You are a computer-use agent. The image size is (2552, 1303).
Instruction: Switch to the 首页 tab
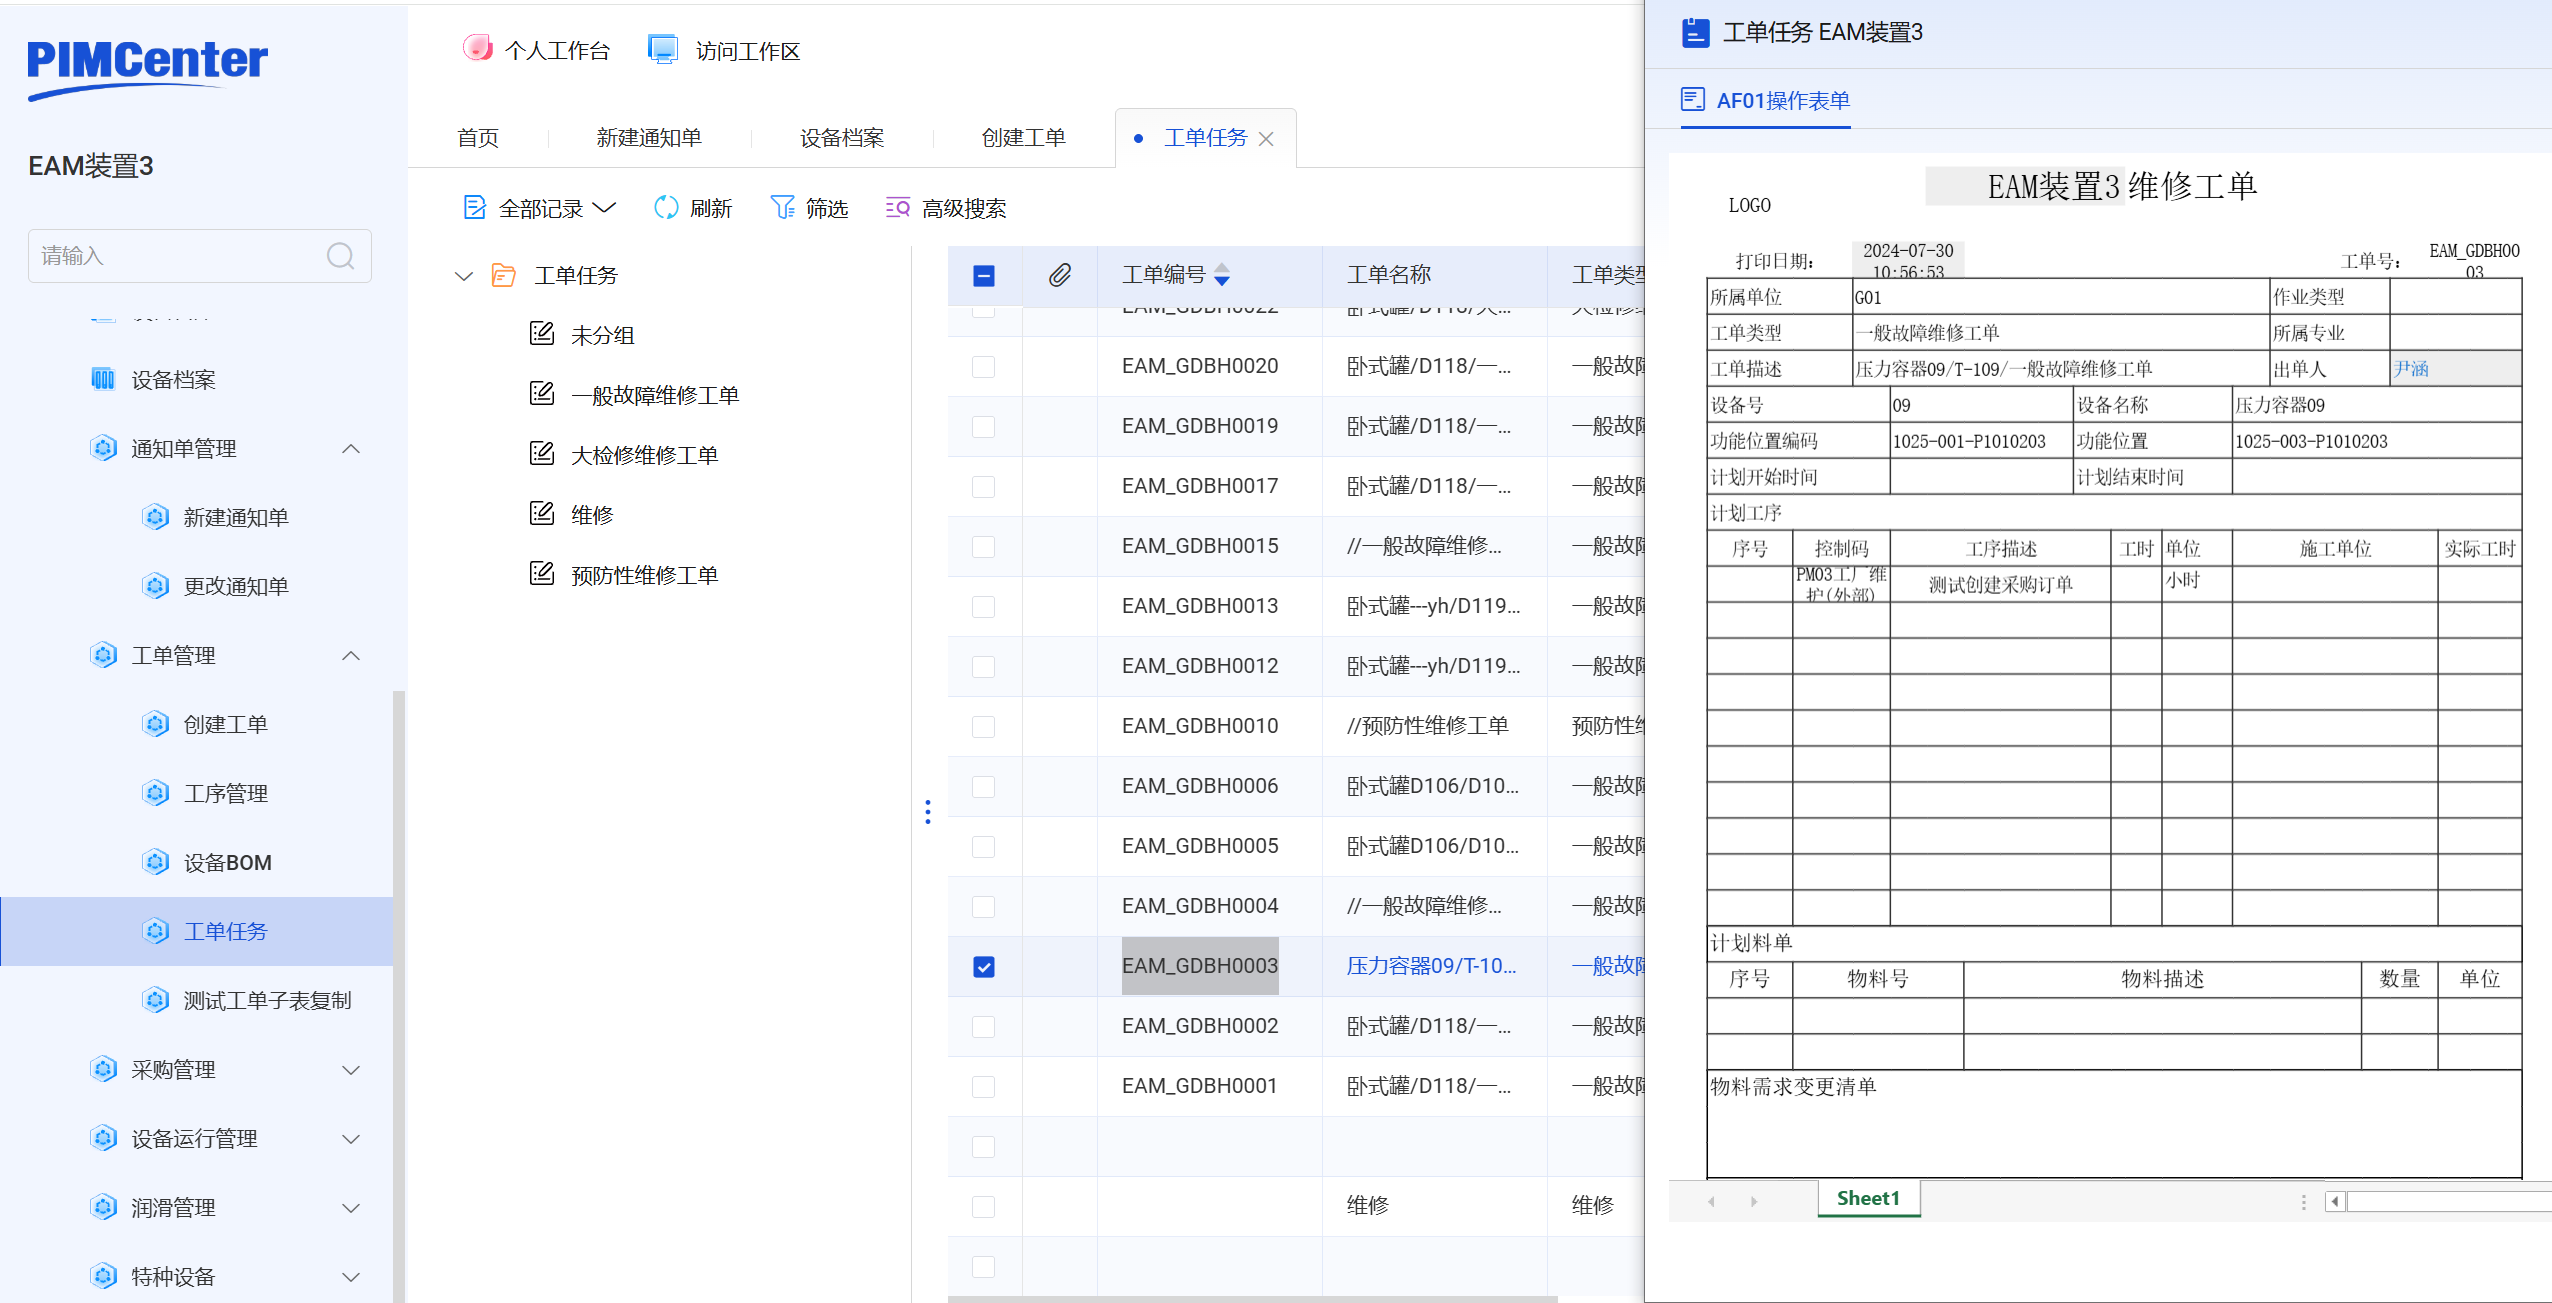(478, 138)
